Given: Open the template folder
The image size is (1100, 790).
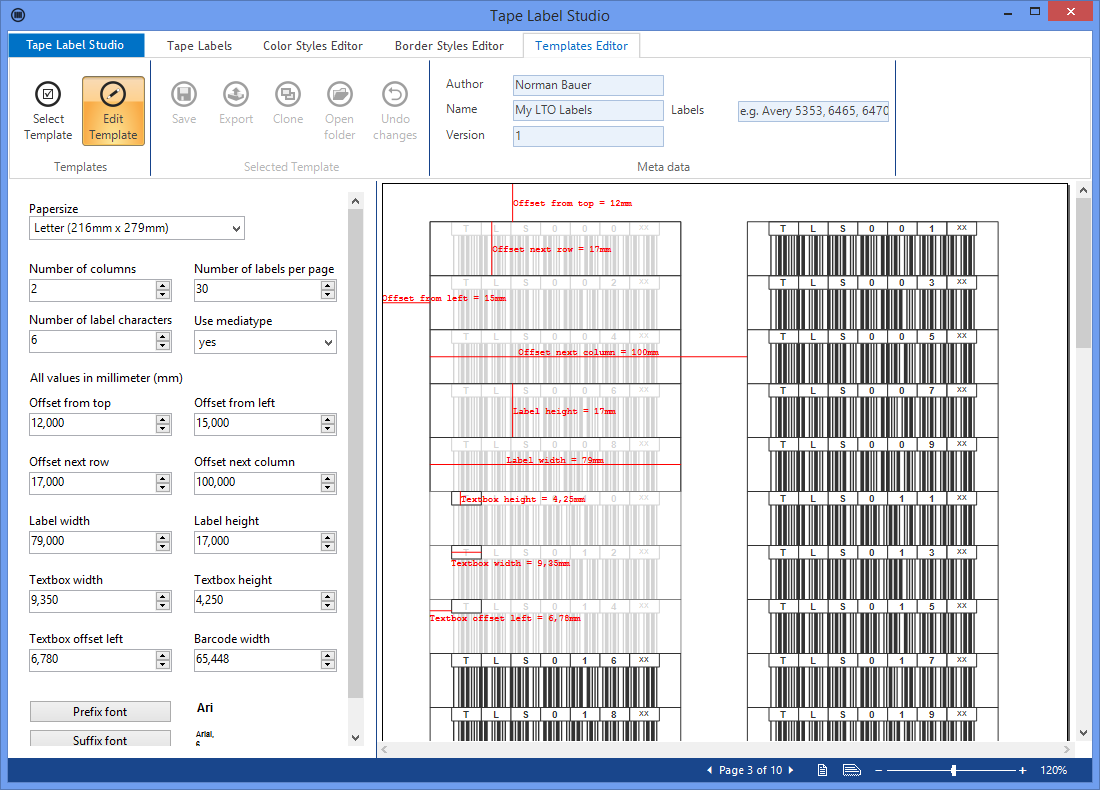Looking at the screenshot, I should [x=340, y=110].
